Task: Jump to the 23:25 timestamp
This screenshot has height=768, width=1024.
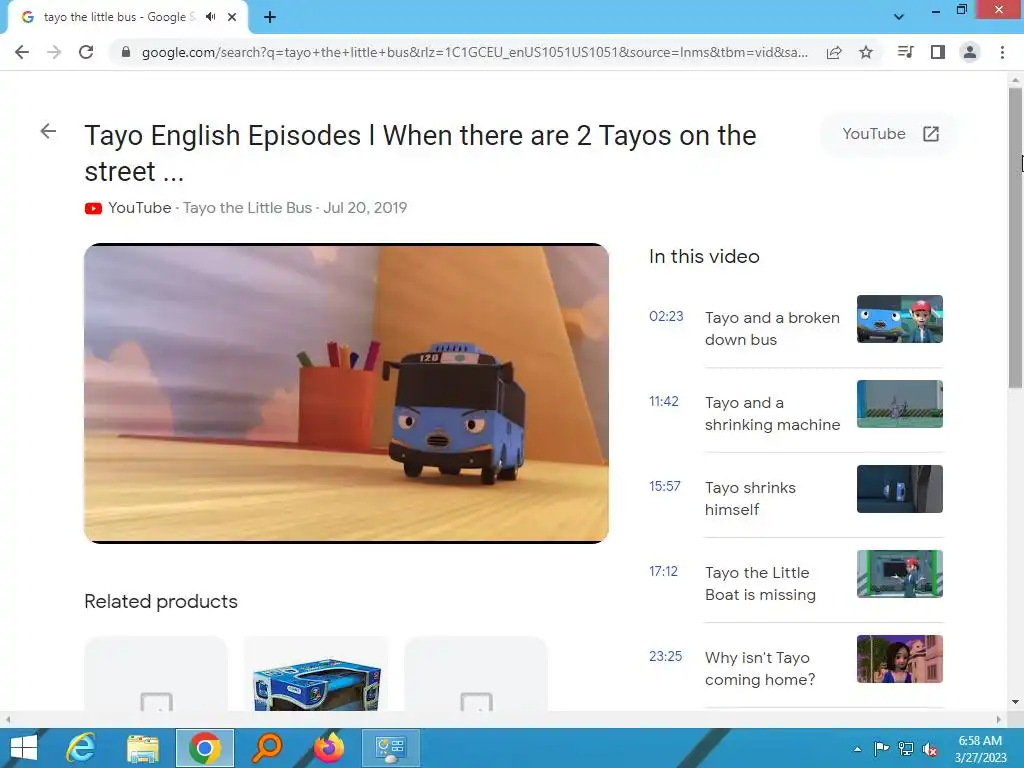Action: click(x=665, y=656)
